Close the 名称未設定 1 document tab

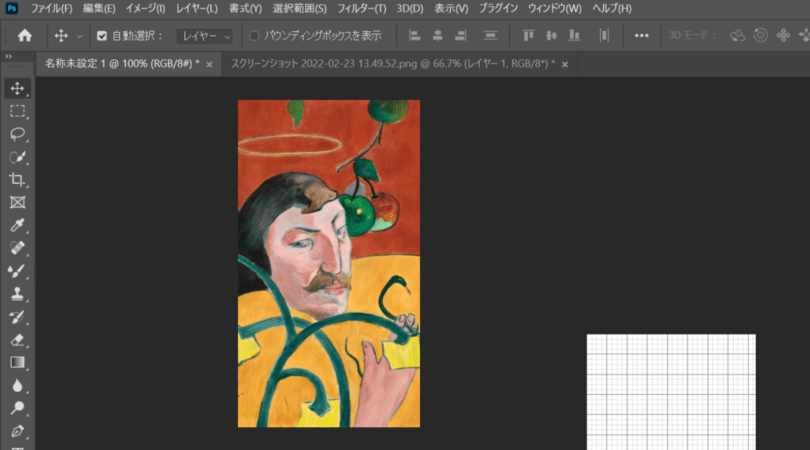209,63
